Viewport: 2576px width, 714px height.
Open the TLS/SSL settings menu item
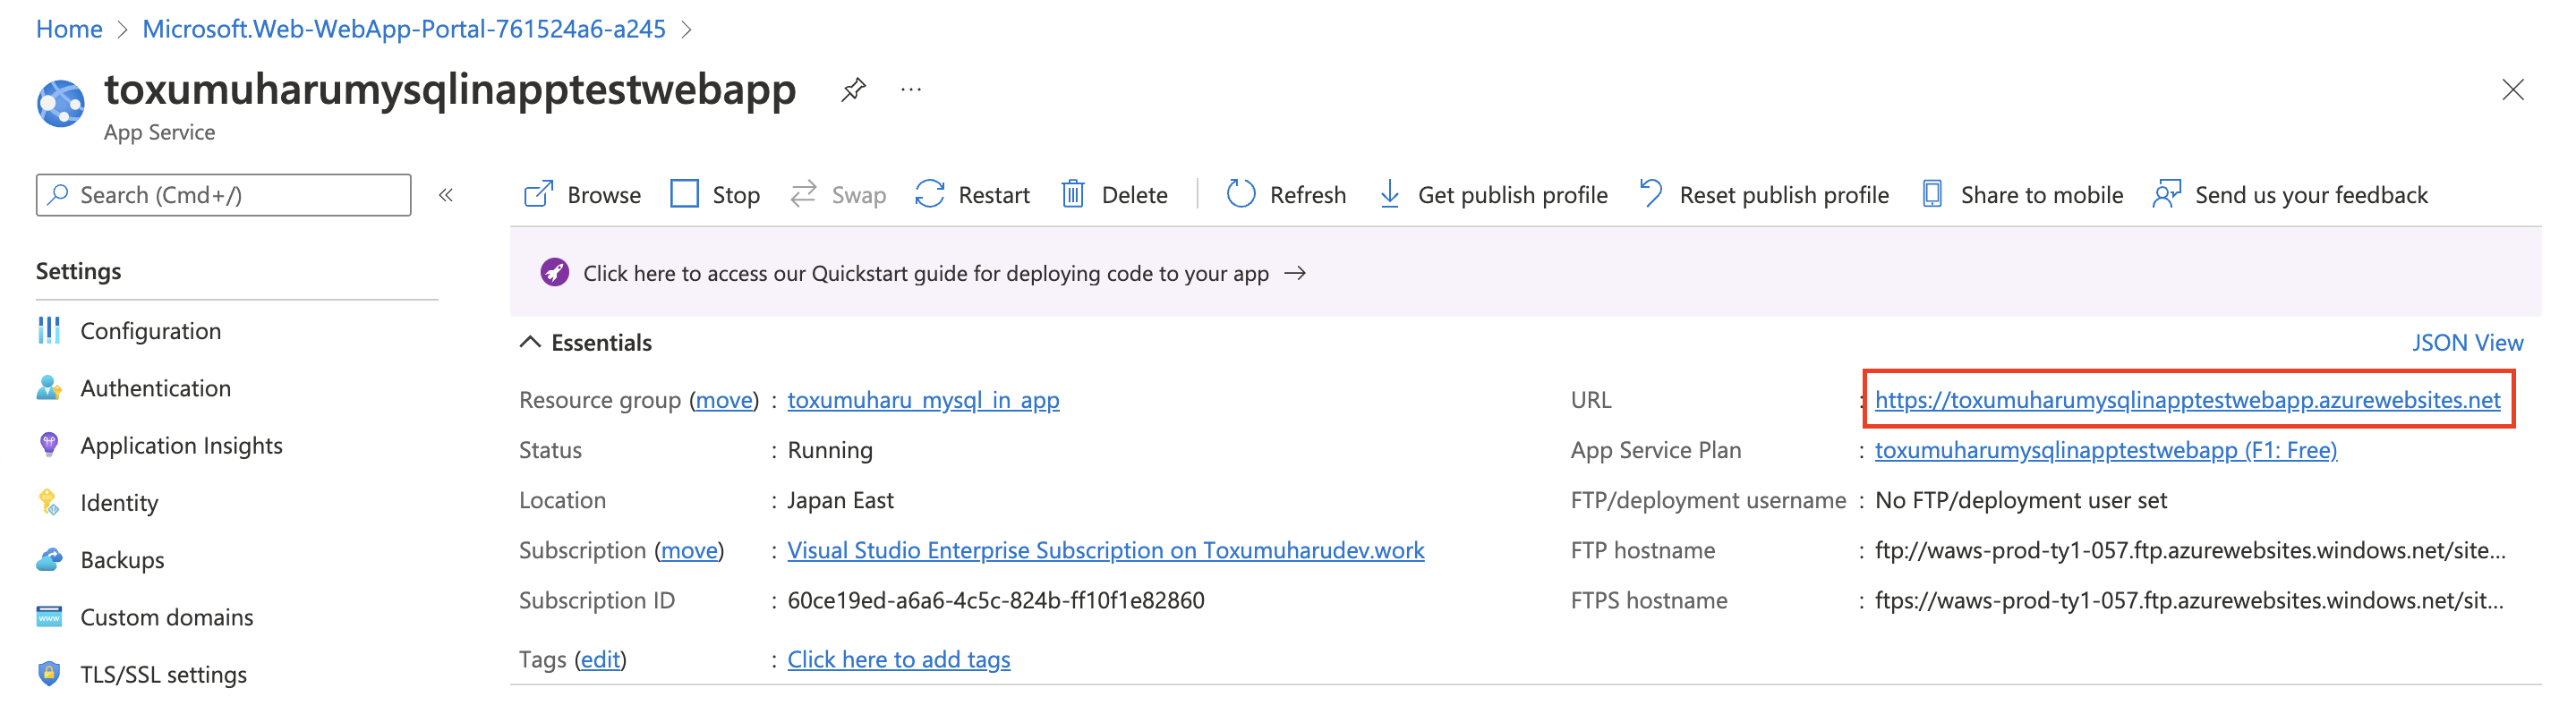163,673
